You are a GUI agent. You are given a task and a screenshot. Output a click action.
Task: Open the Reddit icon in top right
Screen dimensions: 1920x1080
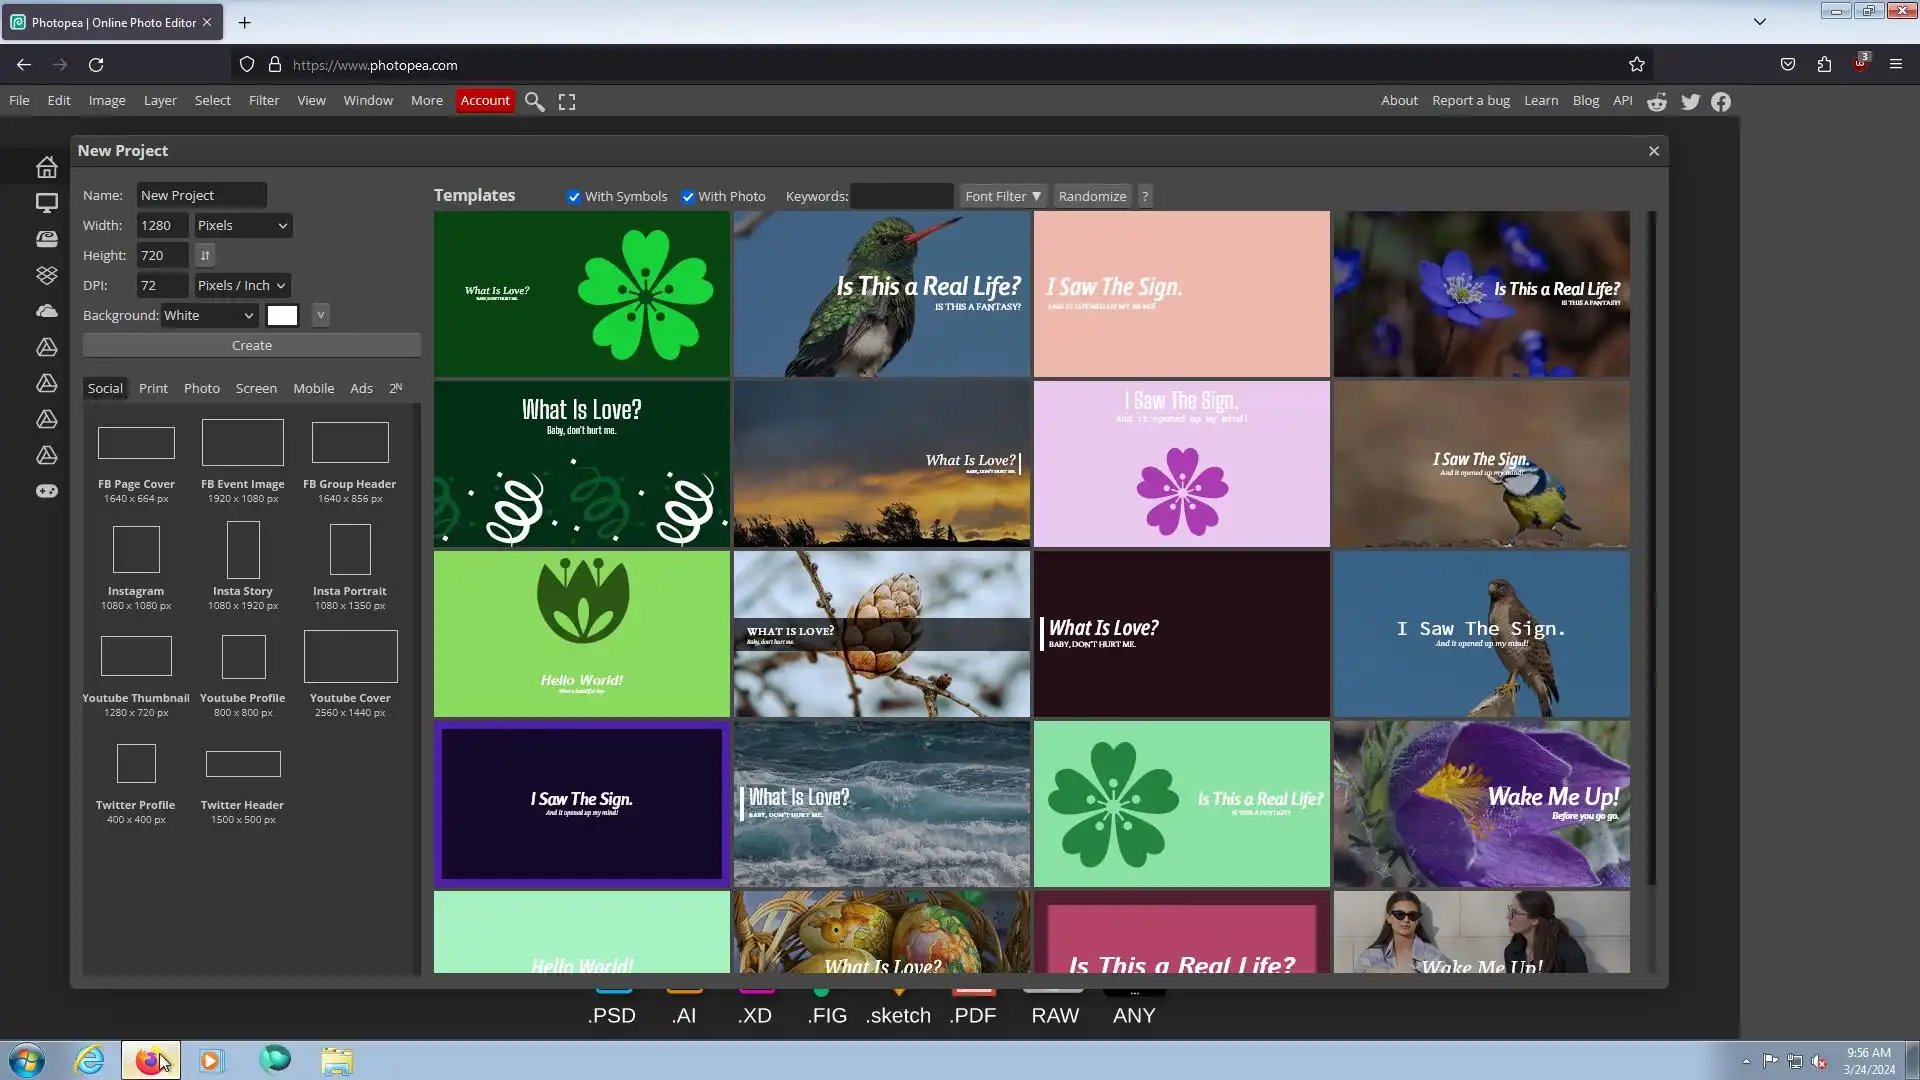pyautogui.click(x=1657, y=101)
